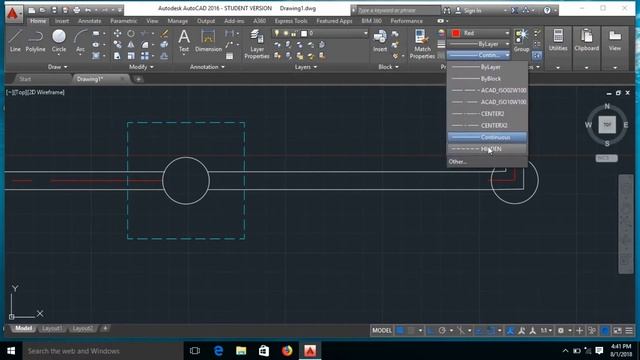Choose CENTER2 linetype from list
This screenshot has height=360, width=640.
[487, 113]
